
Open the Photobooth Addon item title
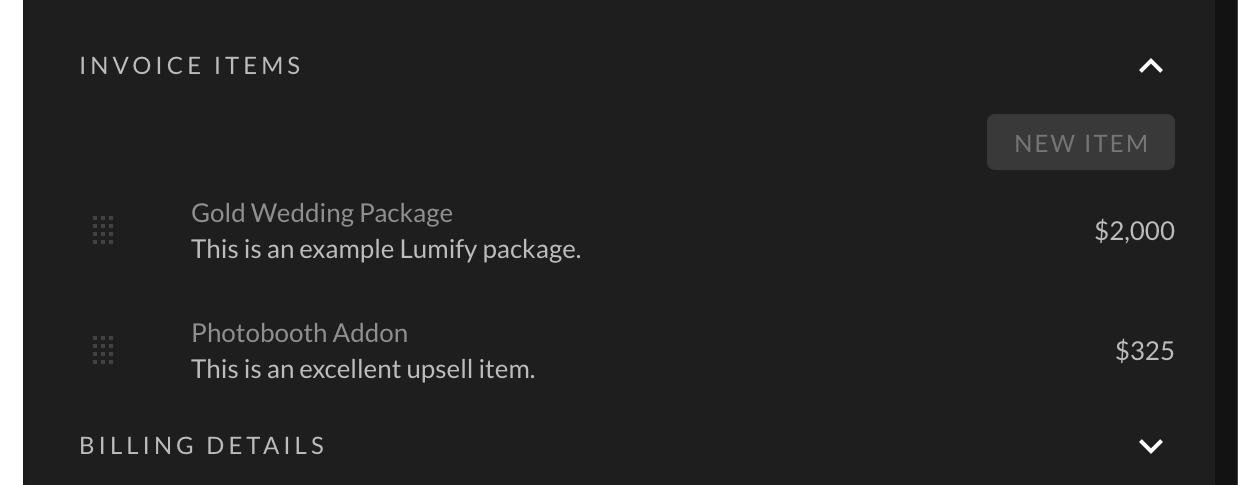pos(299,333)
